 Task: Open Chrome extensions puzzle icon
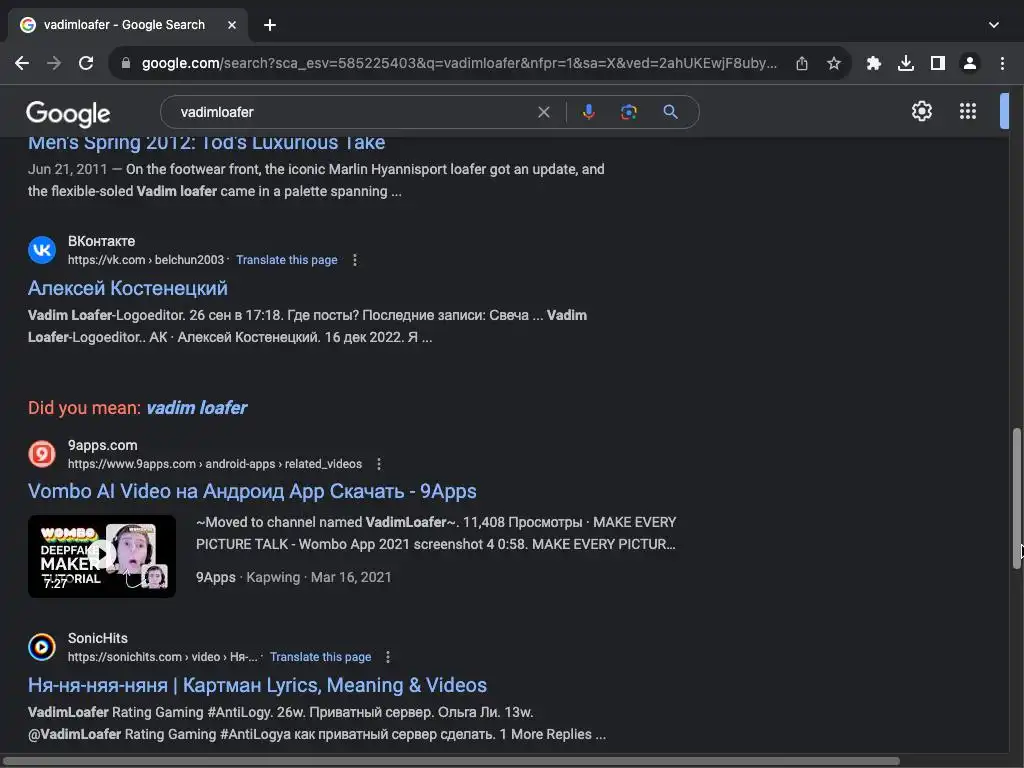pos(873,63)
